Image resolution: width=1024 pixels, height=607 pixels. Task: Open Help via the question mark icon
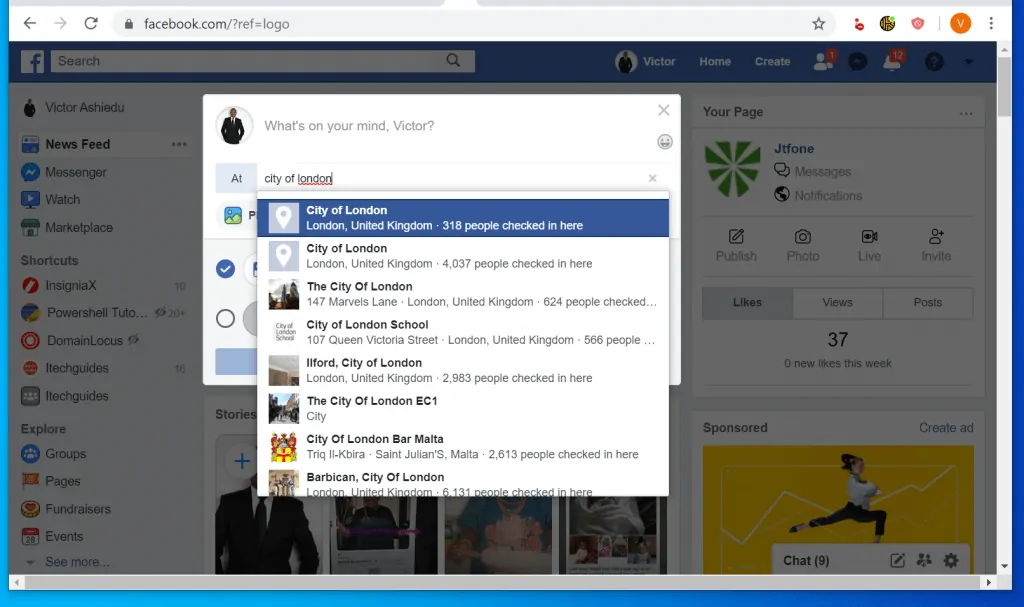coord(933,61)
